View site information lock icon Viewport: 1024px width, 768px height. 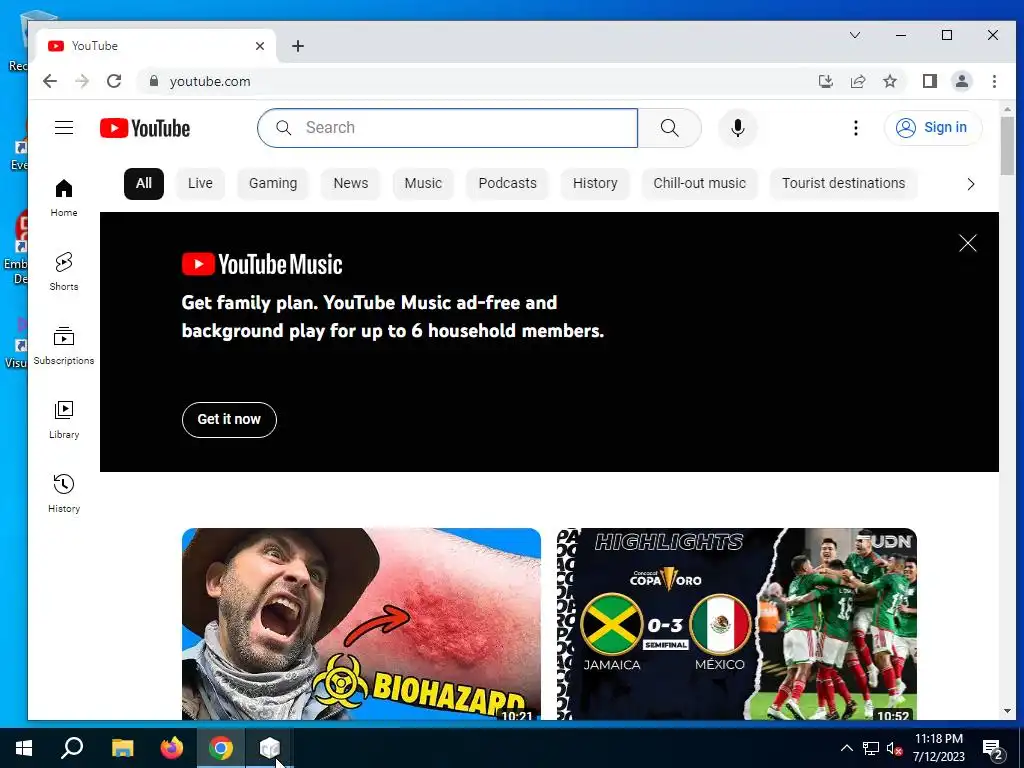tap(154, 81)
